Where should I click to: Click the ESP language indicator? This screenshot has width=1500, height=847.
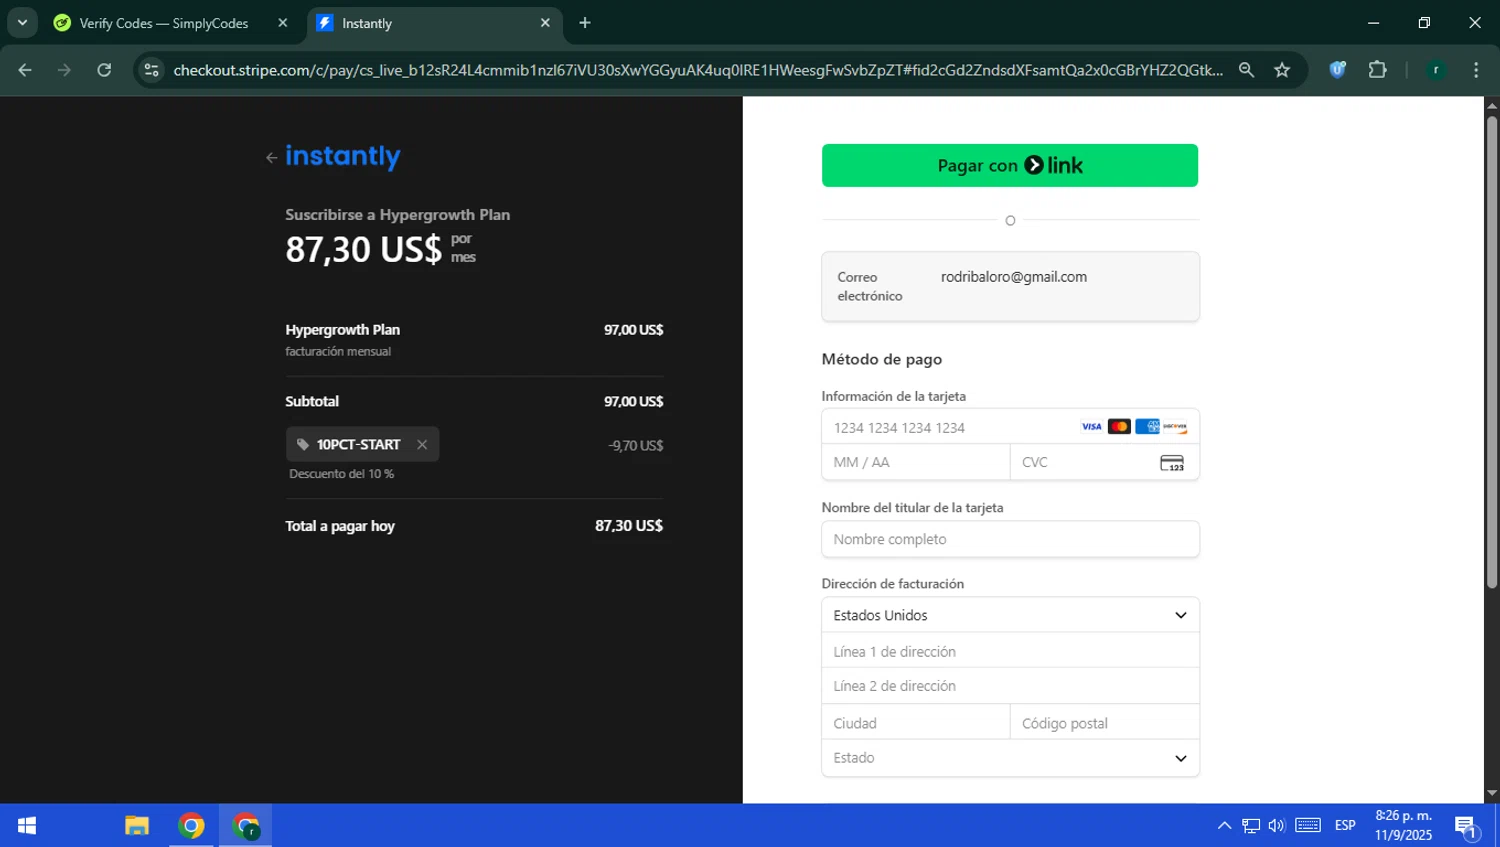click(x=1345, y=826)
